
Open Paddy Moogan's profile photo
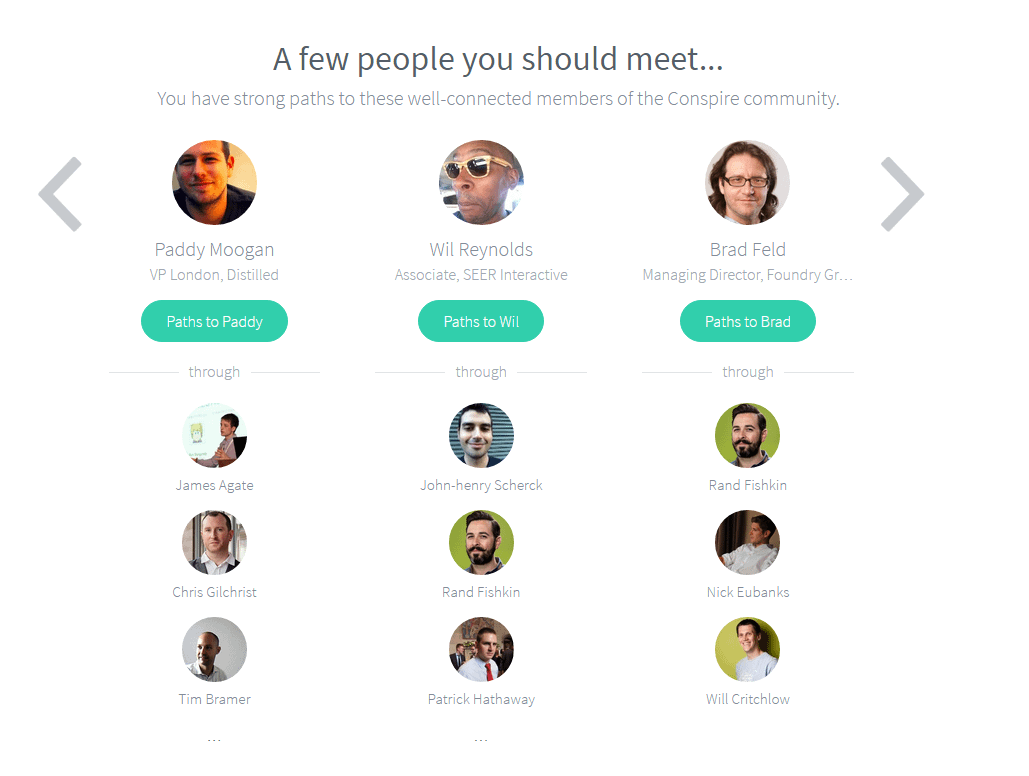coord(214,182)
